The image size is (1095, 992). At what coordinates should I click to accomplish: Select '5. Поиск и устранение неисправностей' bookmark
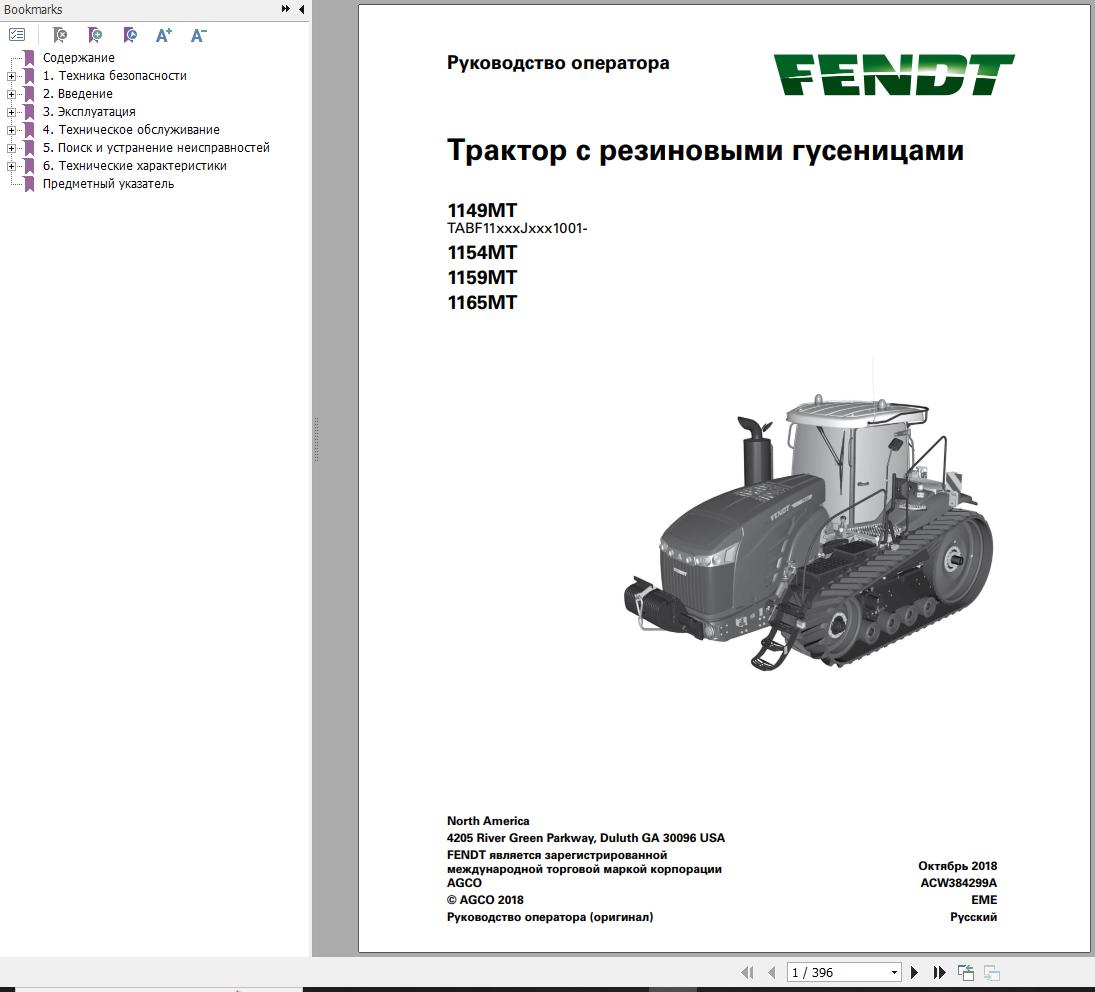point(156,147)
